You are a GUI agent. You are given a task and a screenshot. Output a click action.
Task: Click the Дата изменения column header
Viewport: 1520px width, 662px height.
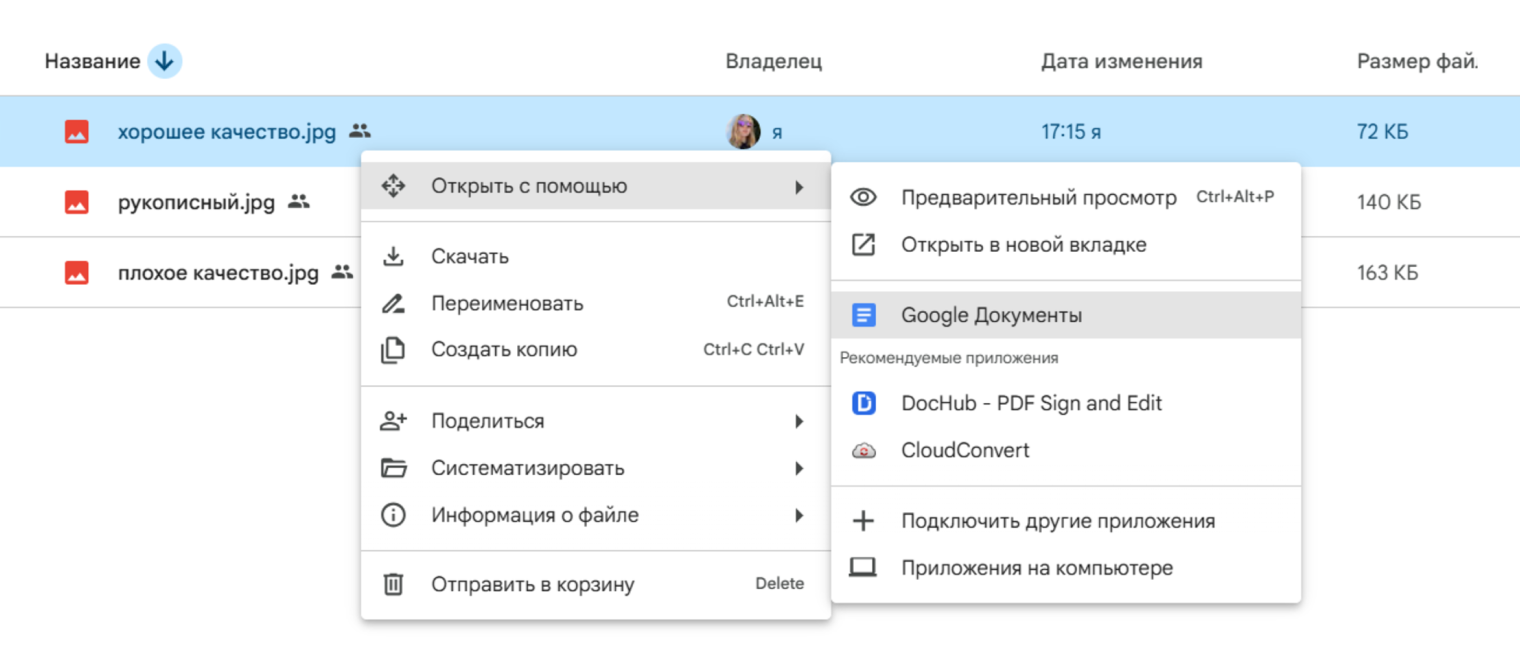pyautogui.click(x=1121, y=61)
